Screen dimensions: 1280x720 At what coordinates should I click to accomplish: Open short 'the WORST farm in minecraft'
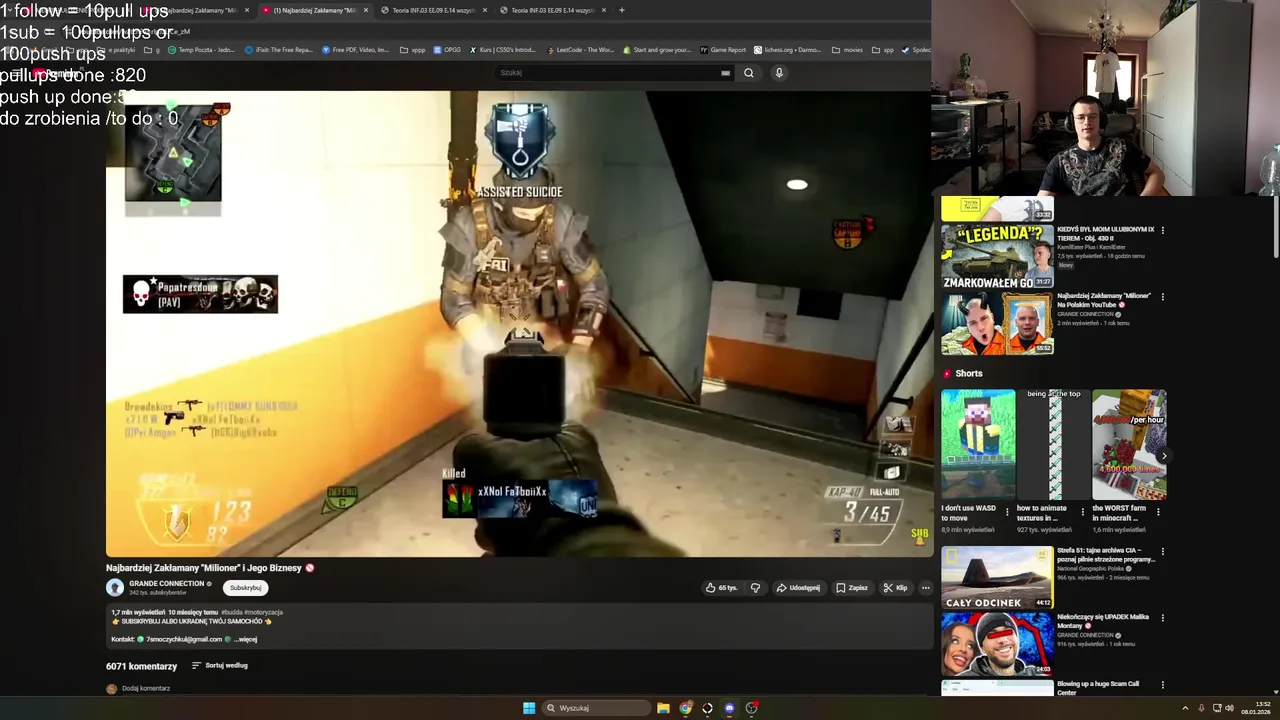[x=1129, y=444]
